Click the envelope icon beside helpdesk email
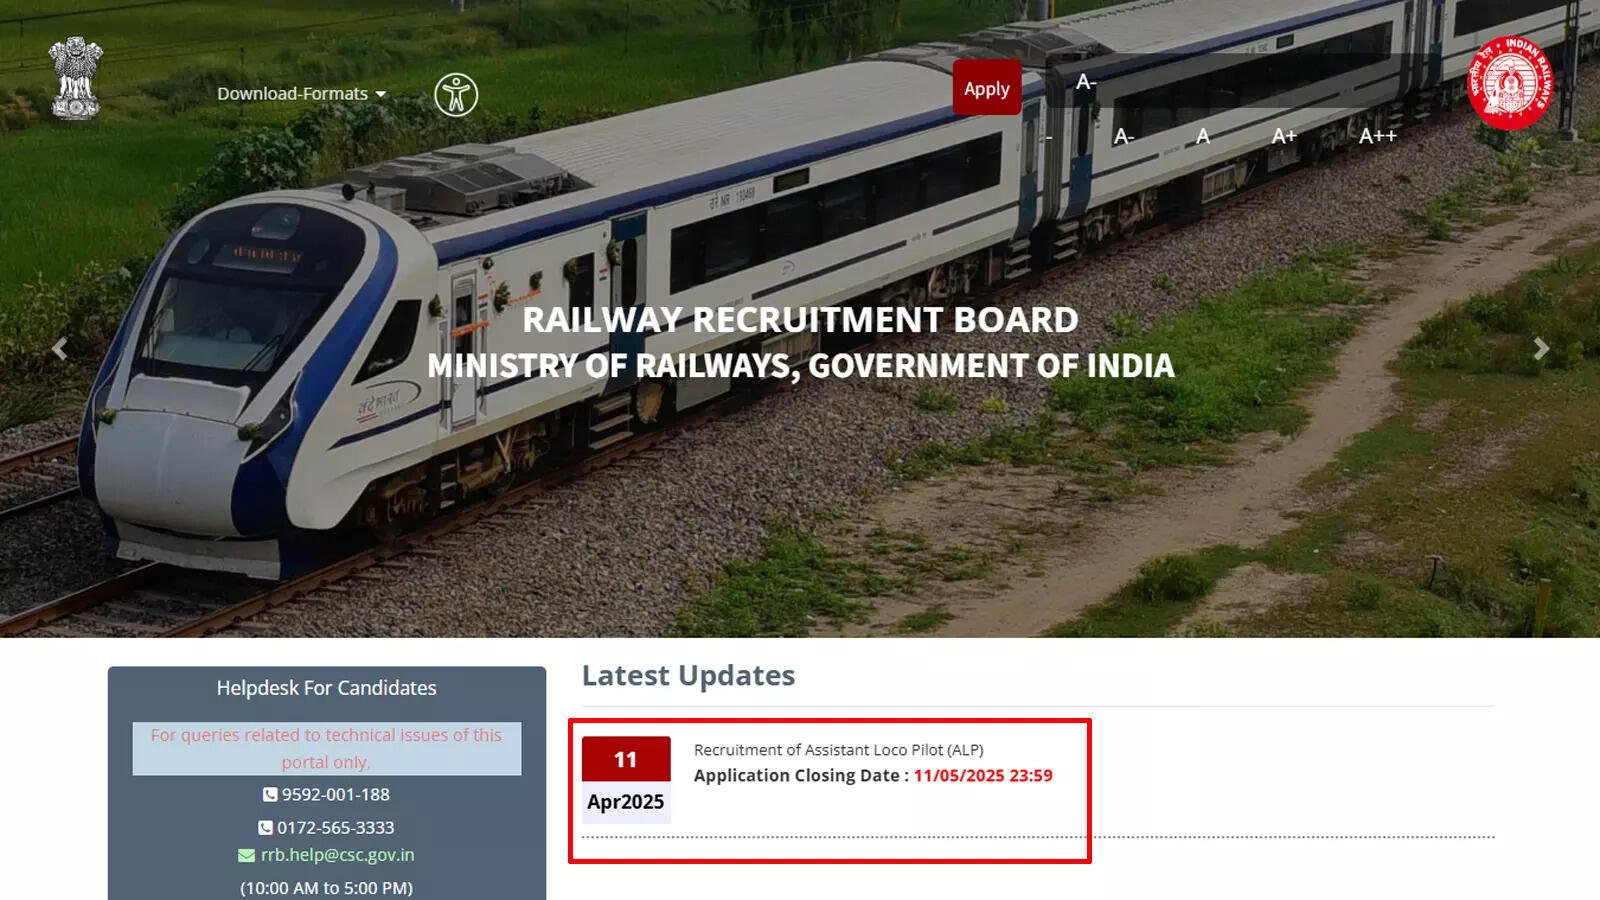 tap(246, 856)
